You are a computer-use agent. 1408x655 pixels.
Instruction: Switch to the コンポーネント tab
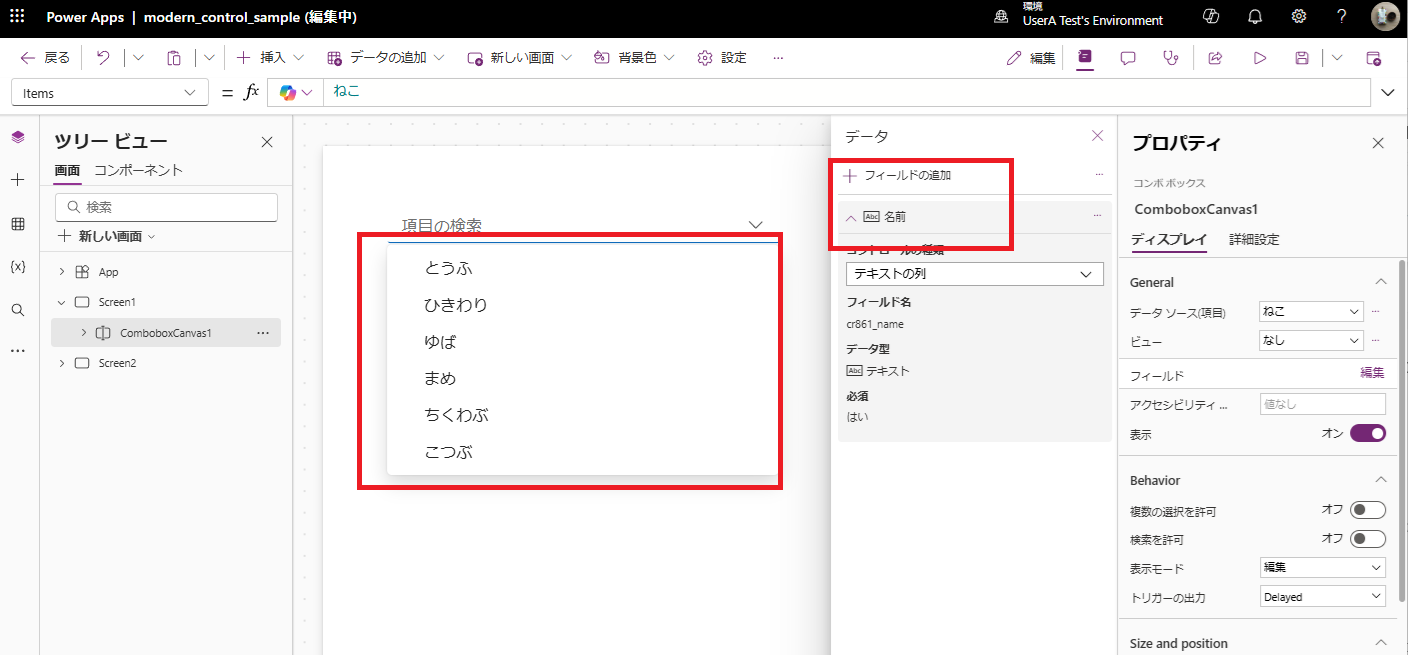(x=138, y=170)
